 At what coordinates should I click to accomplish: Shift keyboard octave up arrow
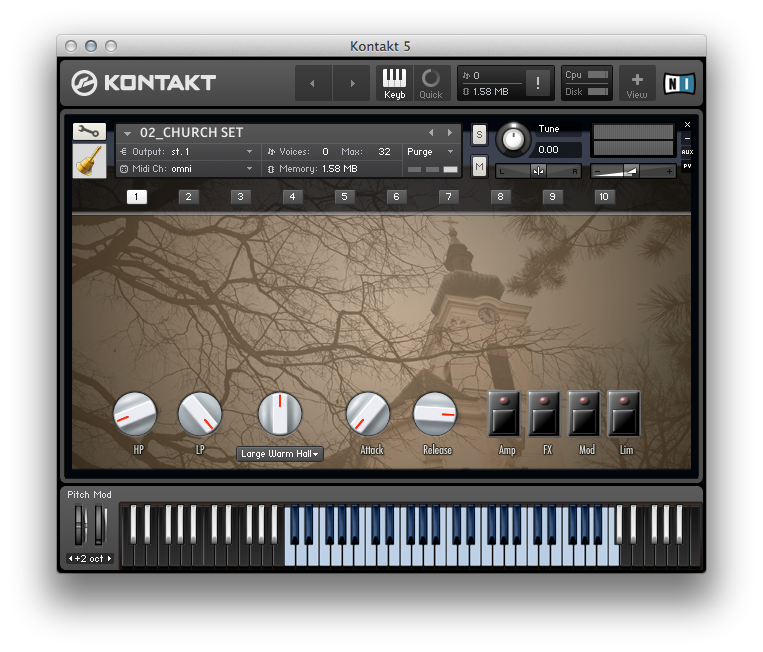click(109, 559)
